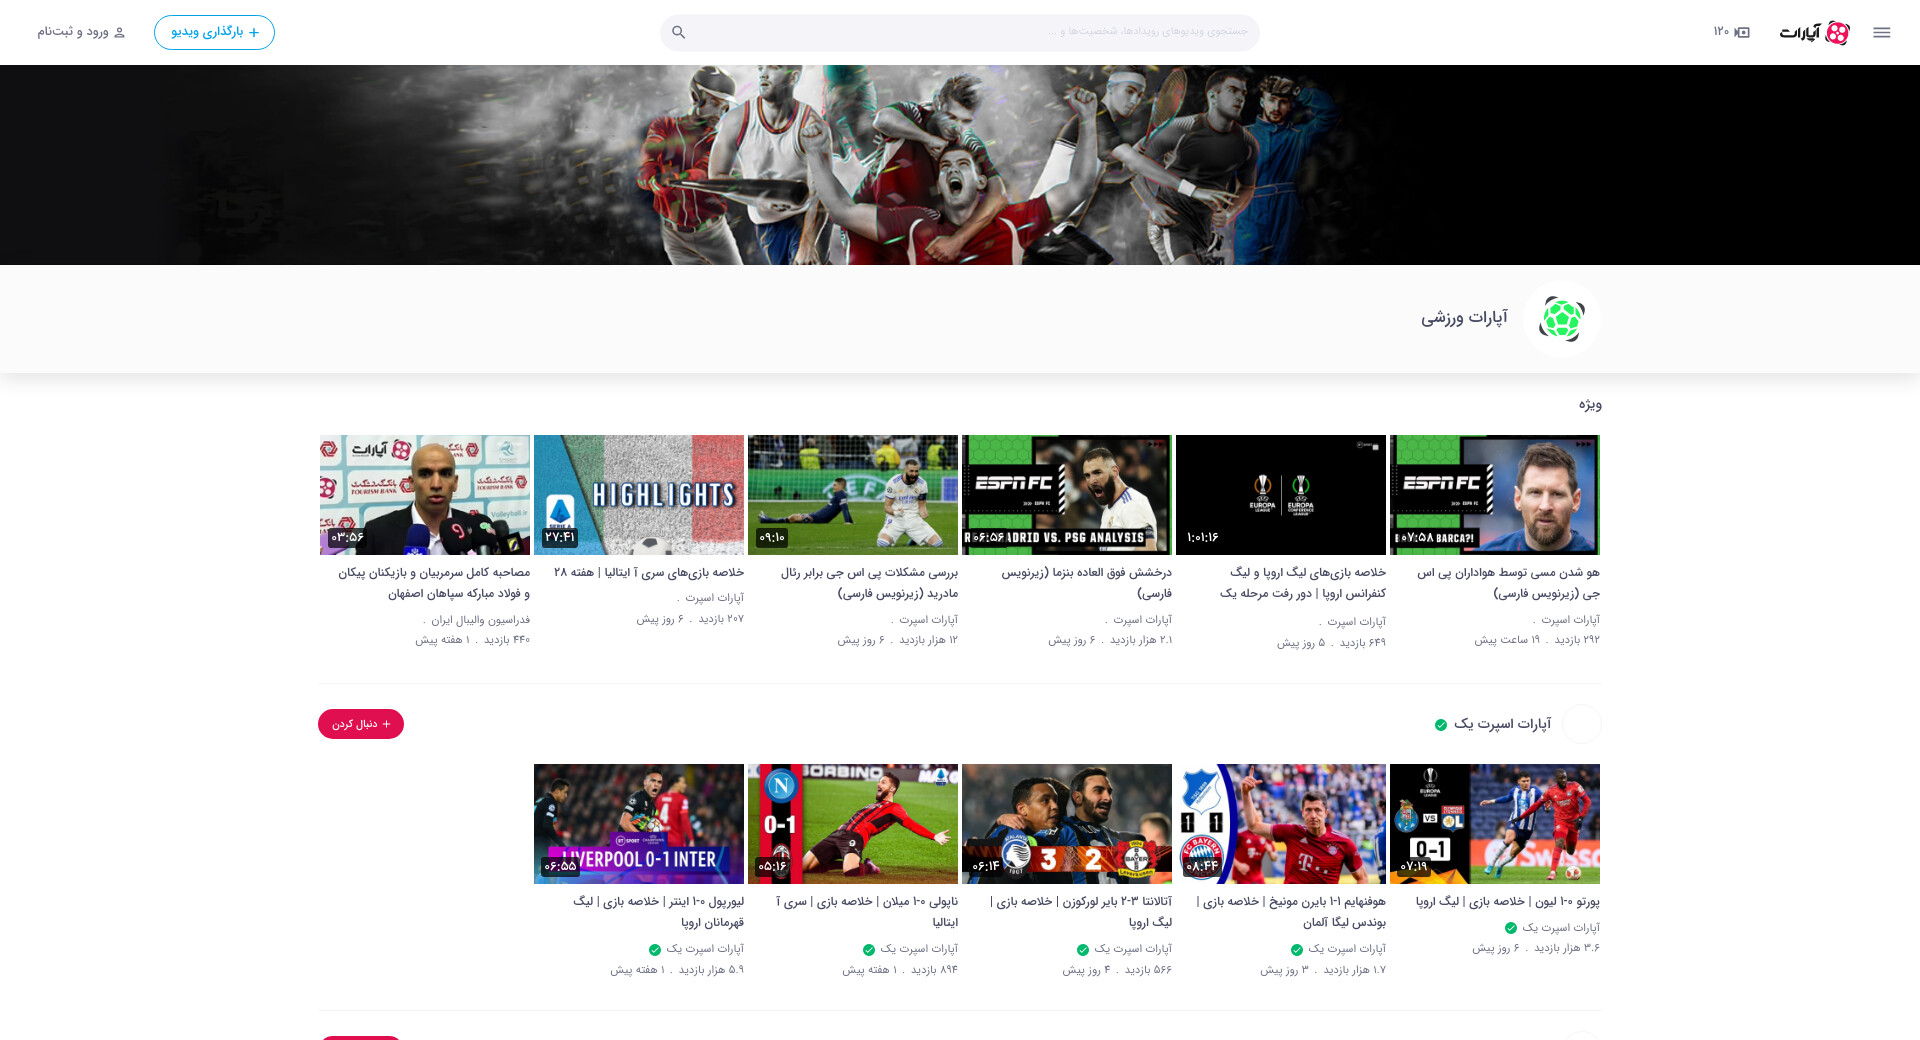Open the Messi ESPN FC video thumbnail

pyautogui.click(x=1494, y=494)
